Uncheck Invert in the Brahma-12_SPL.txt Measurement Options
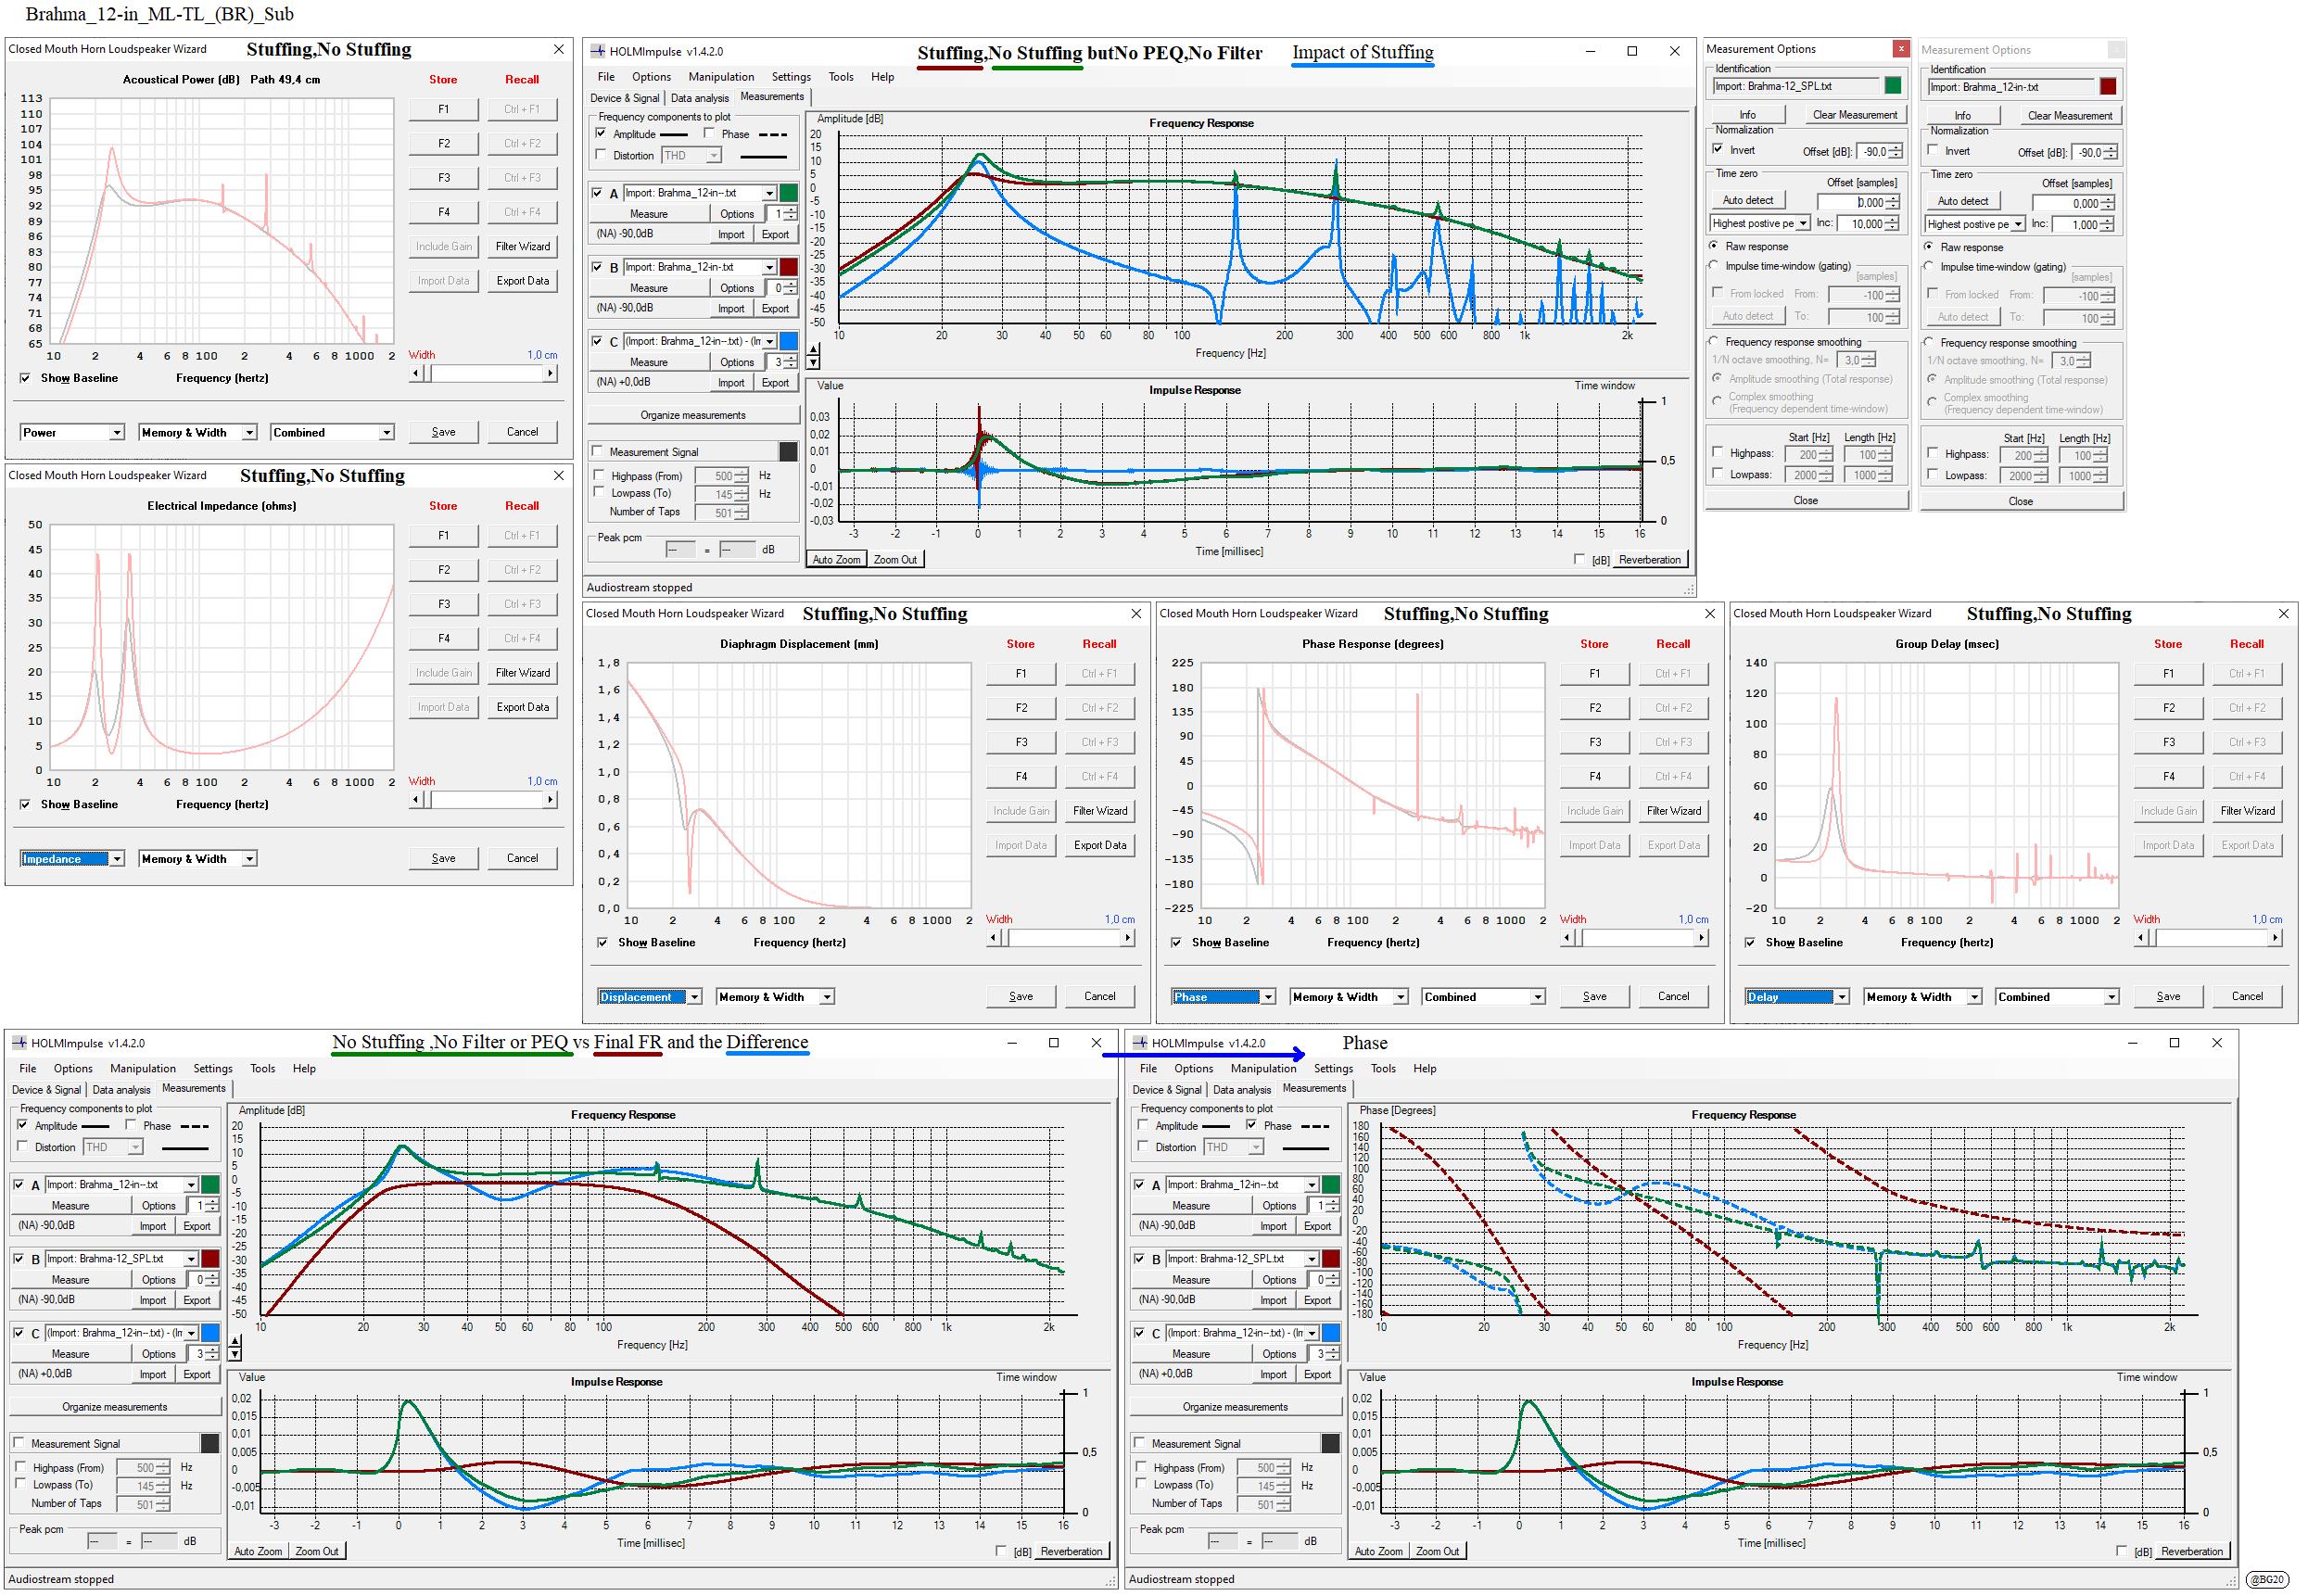 1718,150
